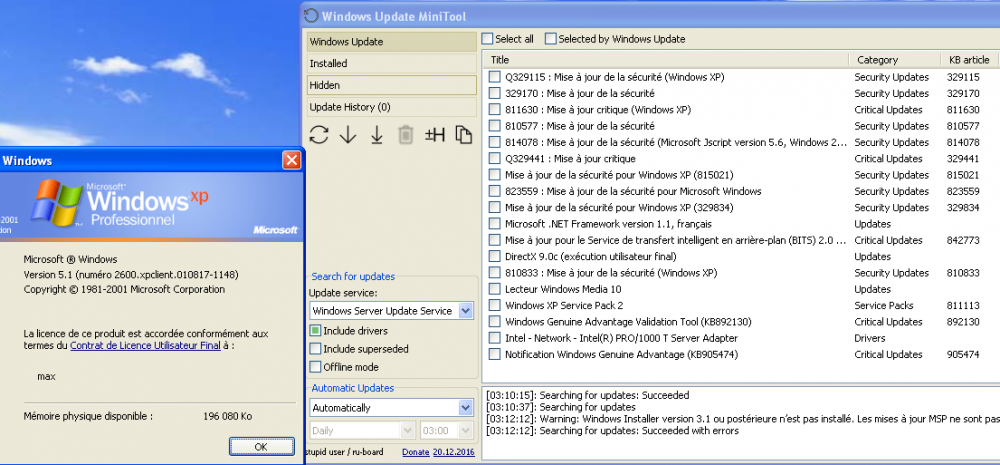
Task: Close the About Windows dialog
Action: [291, 160]
